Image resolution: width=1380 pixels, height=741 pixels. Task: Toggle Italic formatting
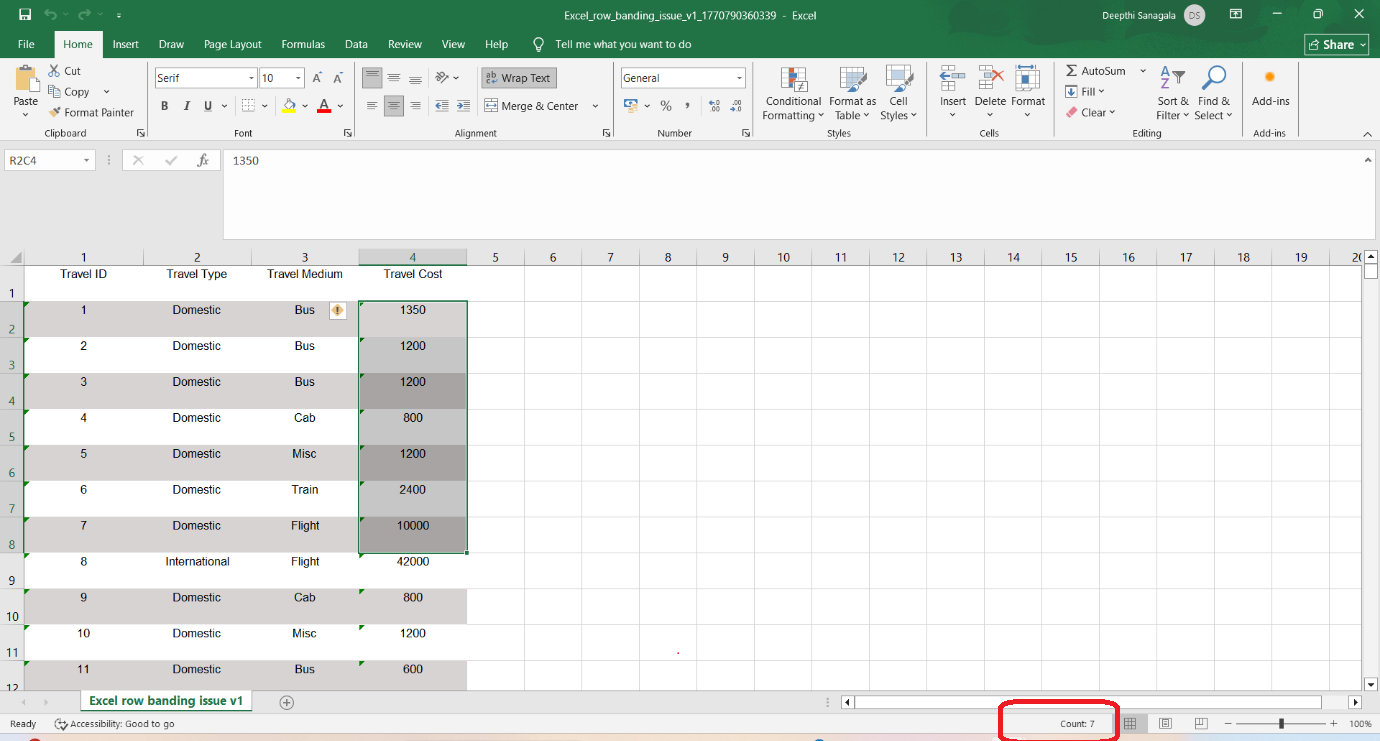[186, 106]
